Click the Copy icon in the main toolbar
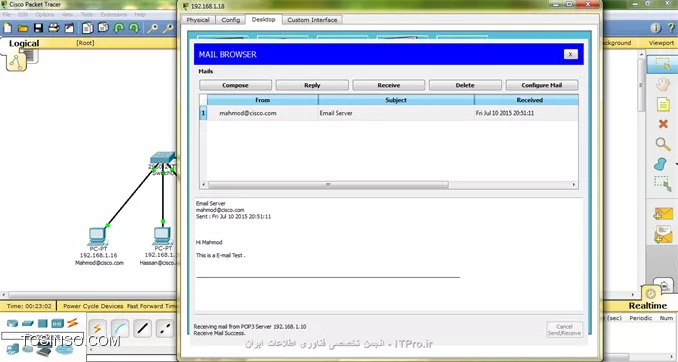This screenshot has width=678, height=362. 88,29
